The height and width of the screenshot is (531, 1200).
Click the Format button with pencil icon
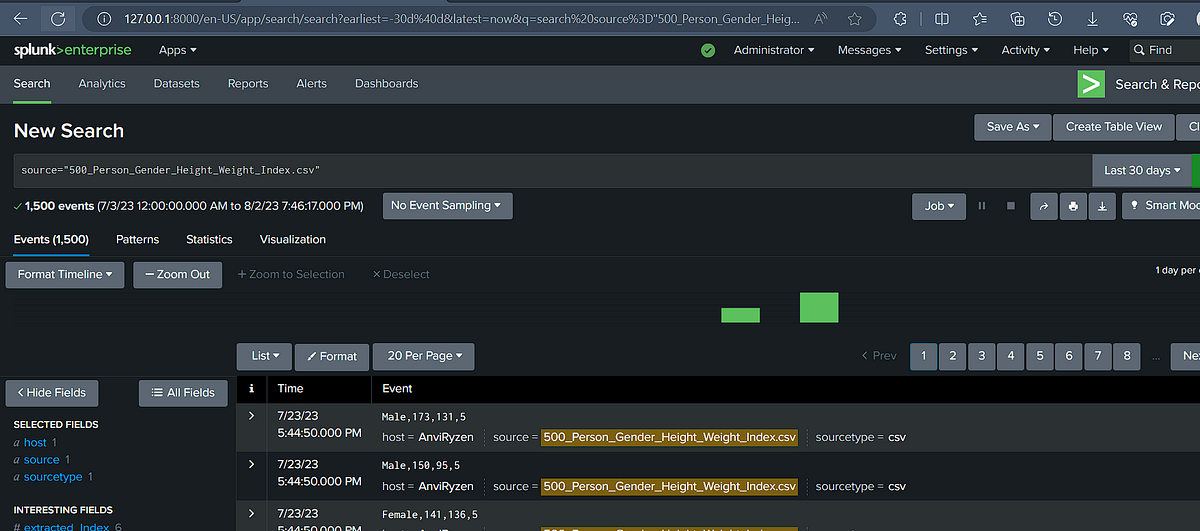[x=331, y=356]
